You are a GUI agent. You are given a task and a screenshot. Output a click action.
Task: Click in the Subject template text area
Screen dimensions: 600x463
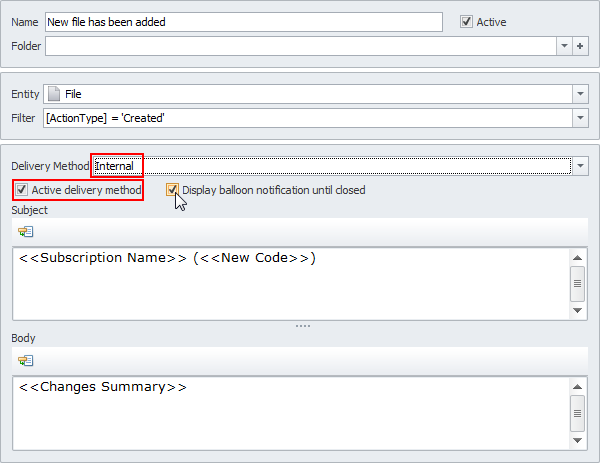pos(290,285)
